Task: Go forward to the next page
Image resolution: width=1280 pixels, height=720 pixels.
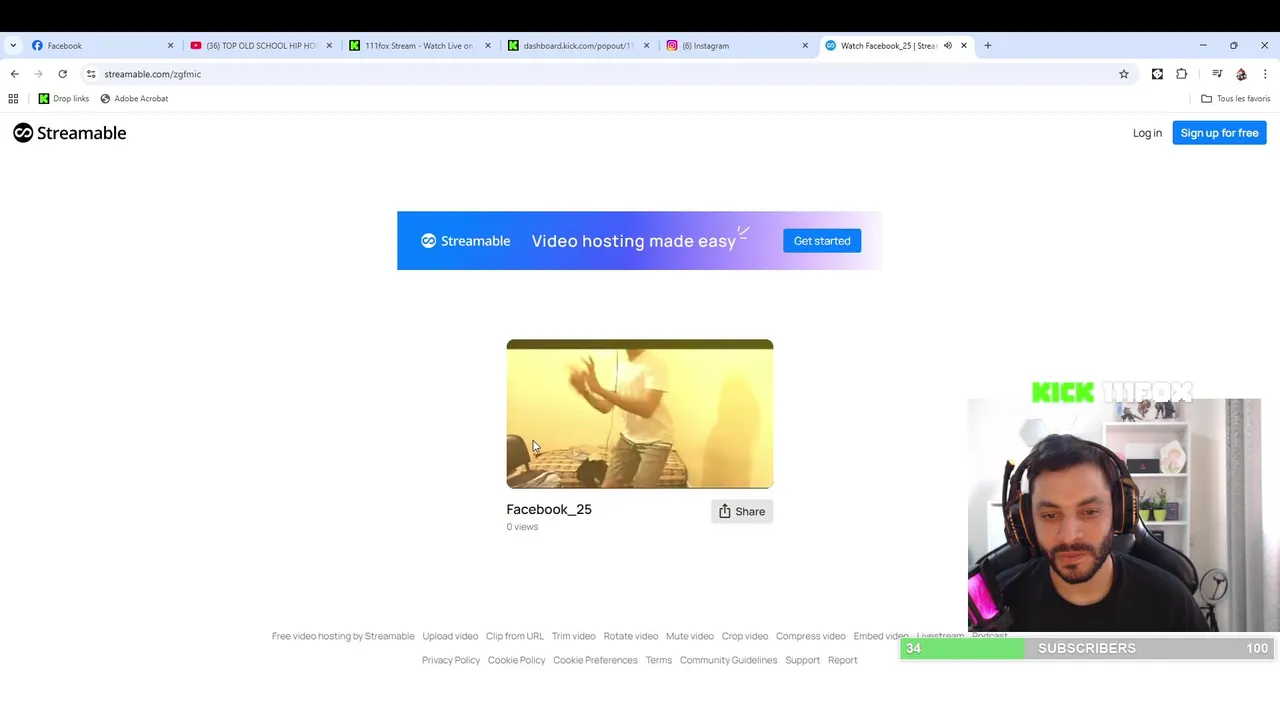Action: point(38,74)
